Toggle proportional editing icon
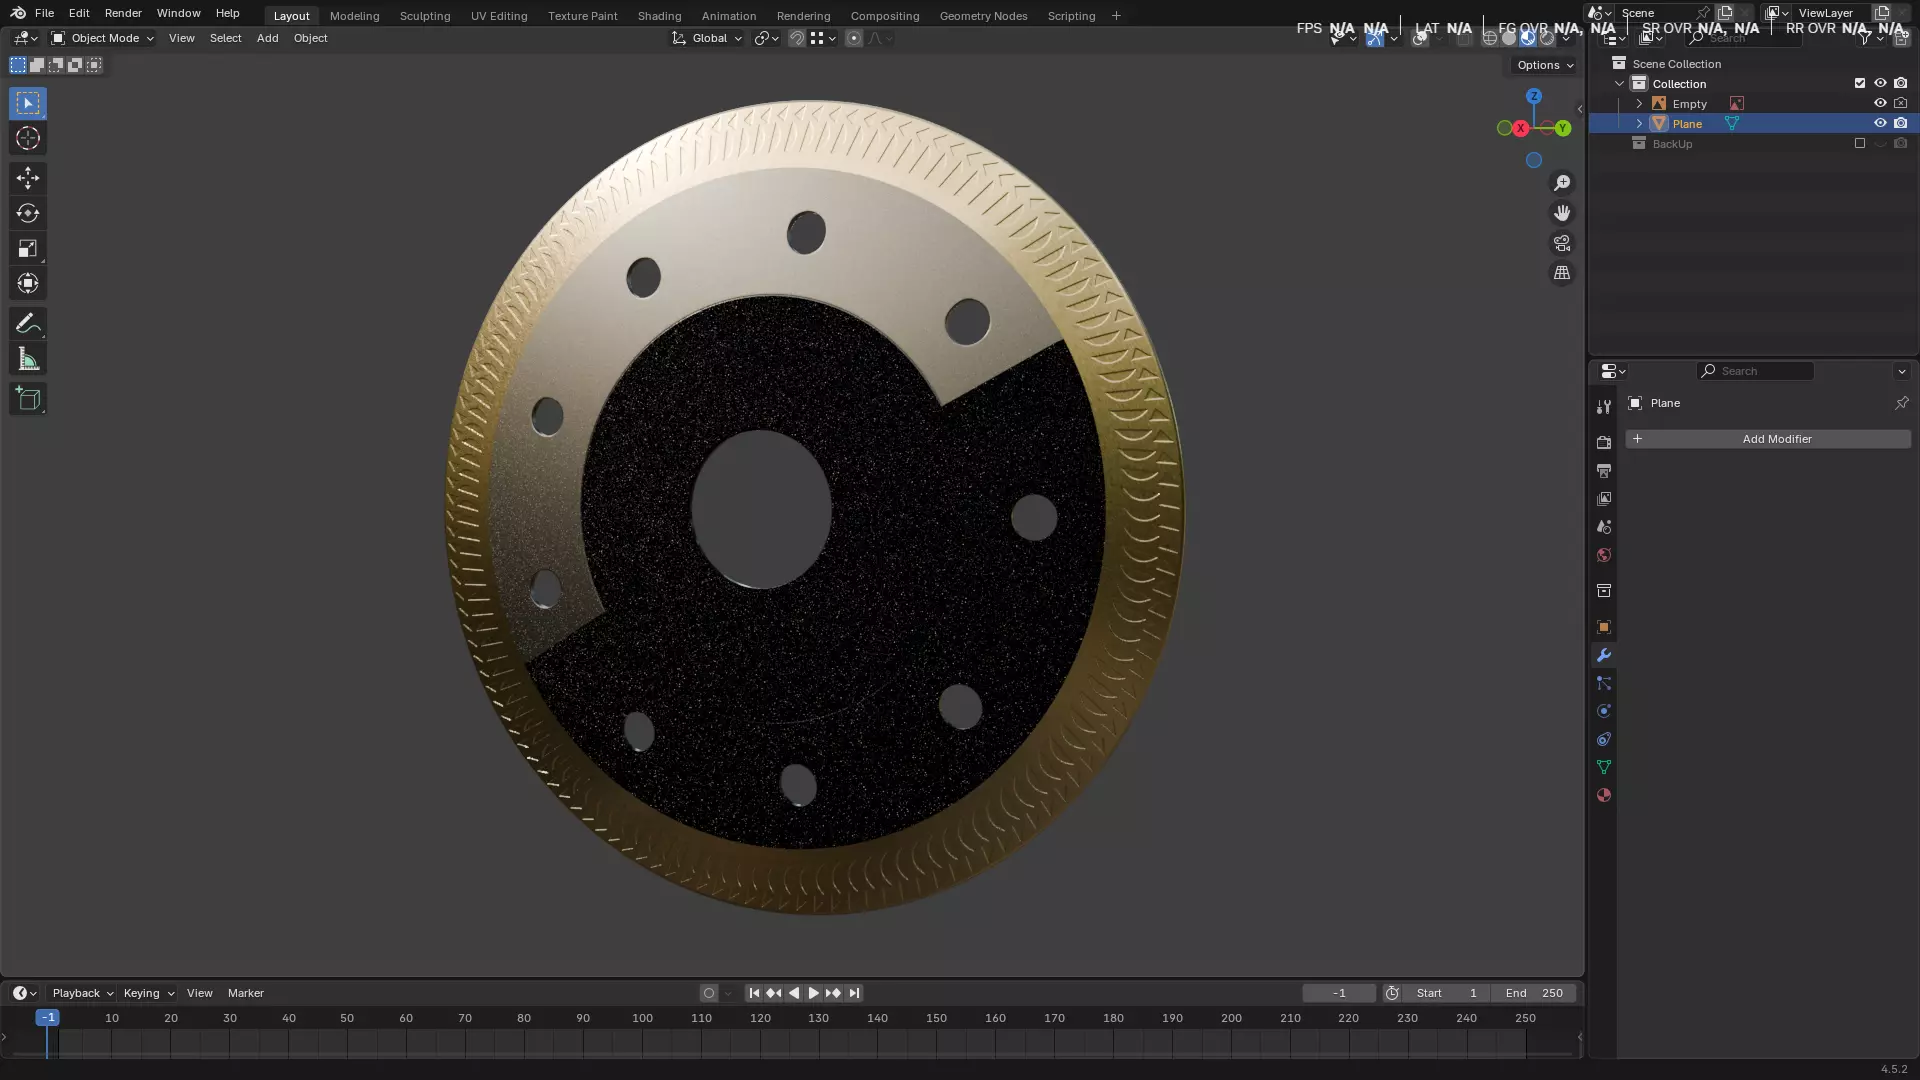The height and width of the screenshot is (1080, 1920). pos(853,38)
